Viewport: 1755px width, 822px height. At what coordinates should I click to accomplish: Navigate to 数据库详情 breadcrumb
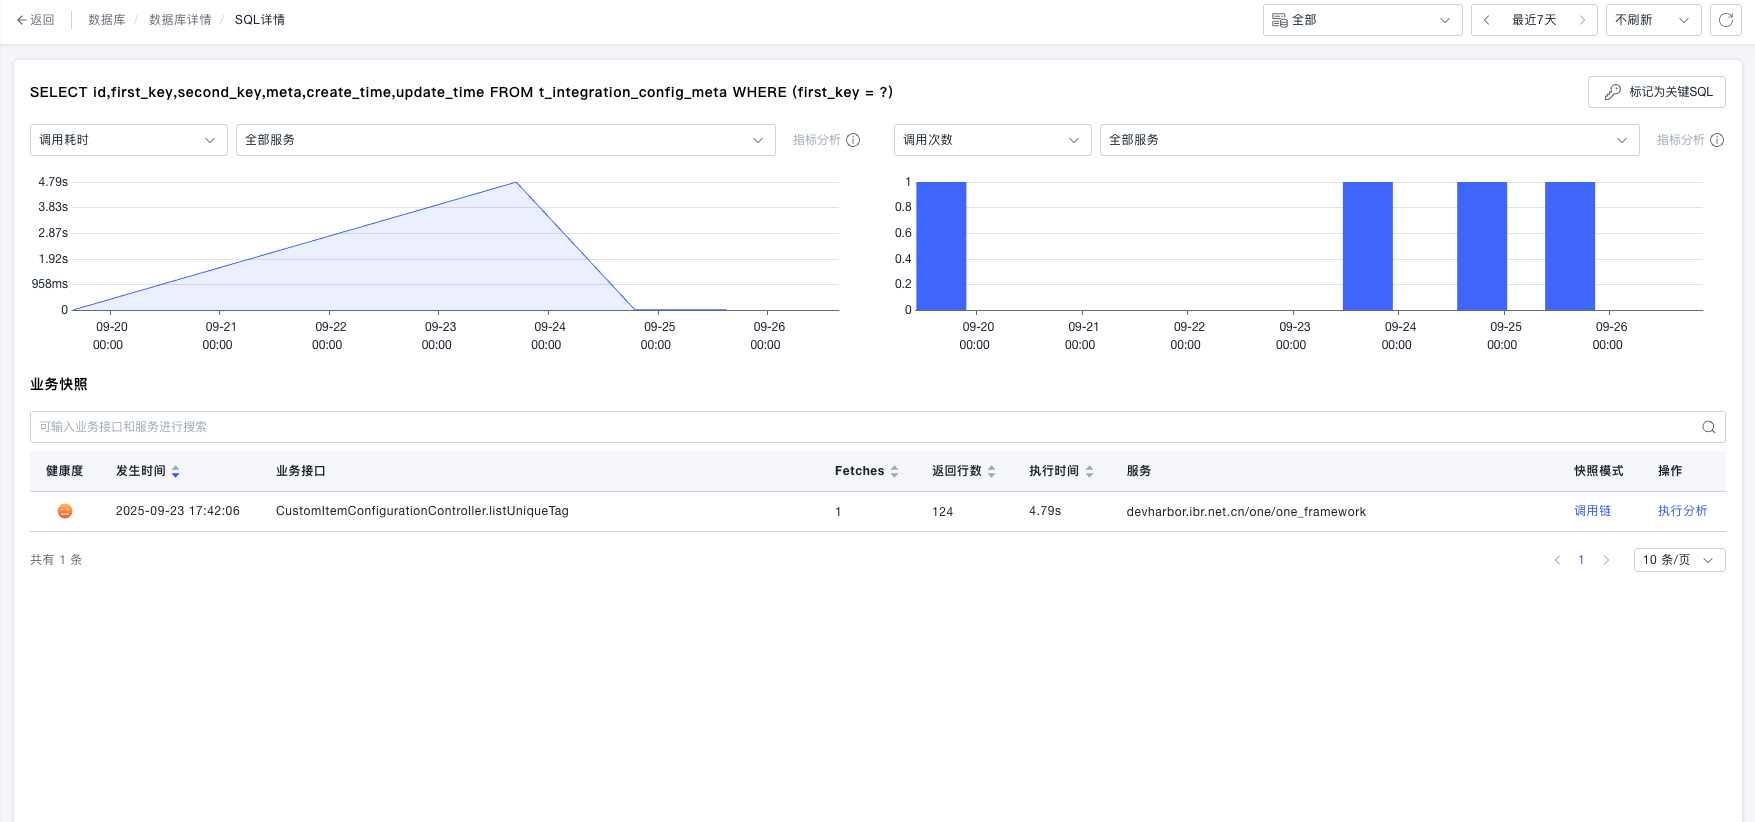[x=180, y=20]
